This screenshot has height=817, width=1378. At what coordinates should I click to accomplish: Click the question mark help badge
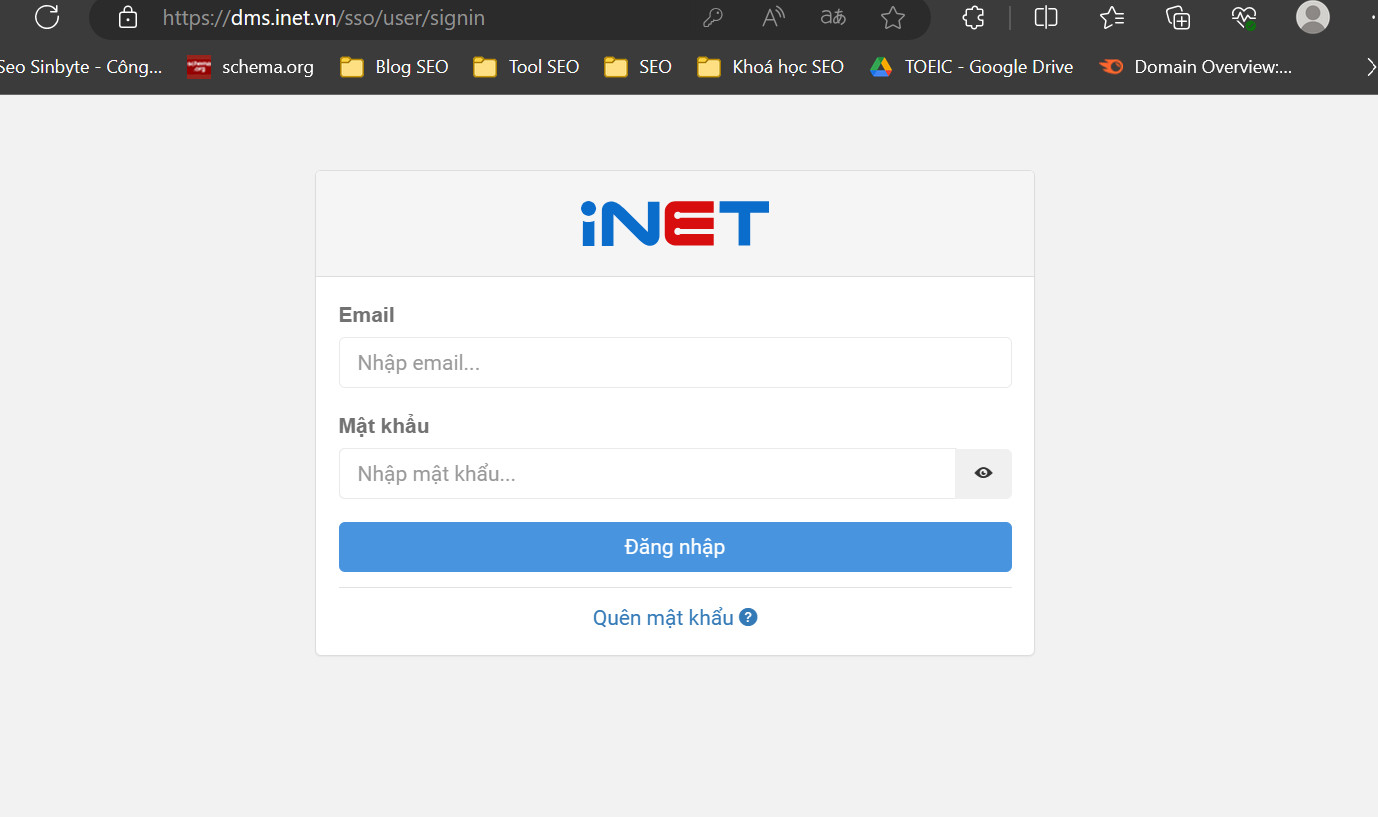(748, 617)
